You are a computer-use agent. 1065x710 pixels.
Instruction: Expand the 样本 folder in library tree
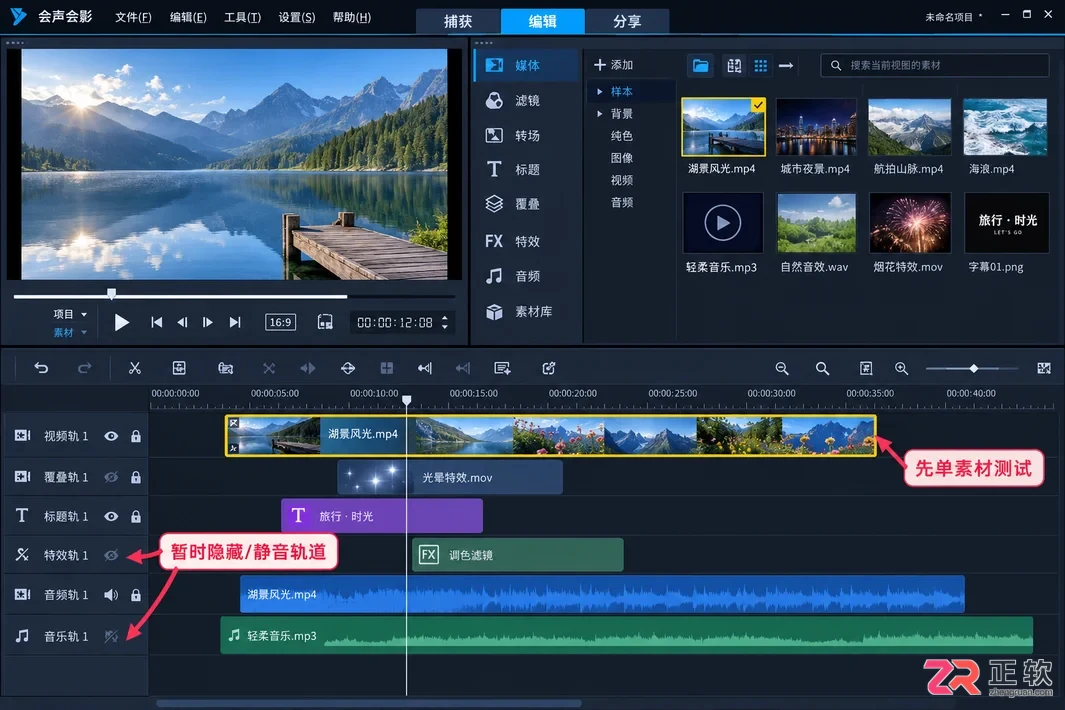click(x=600, y=91)
